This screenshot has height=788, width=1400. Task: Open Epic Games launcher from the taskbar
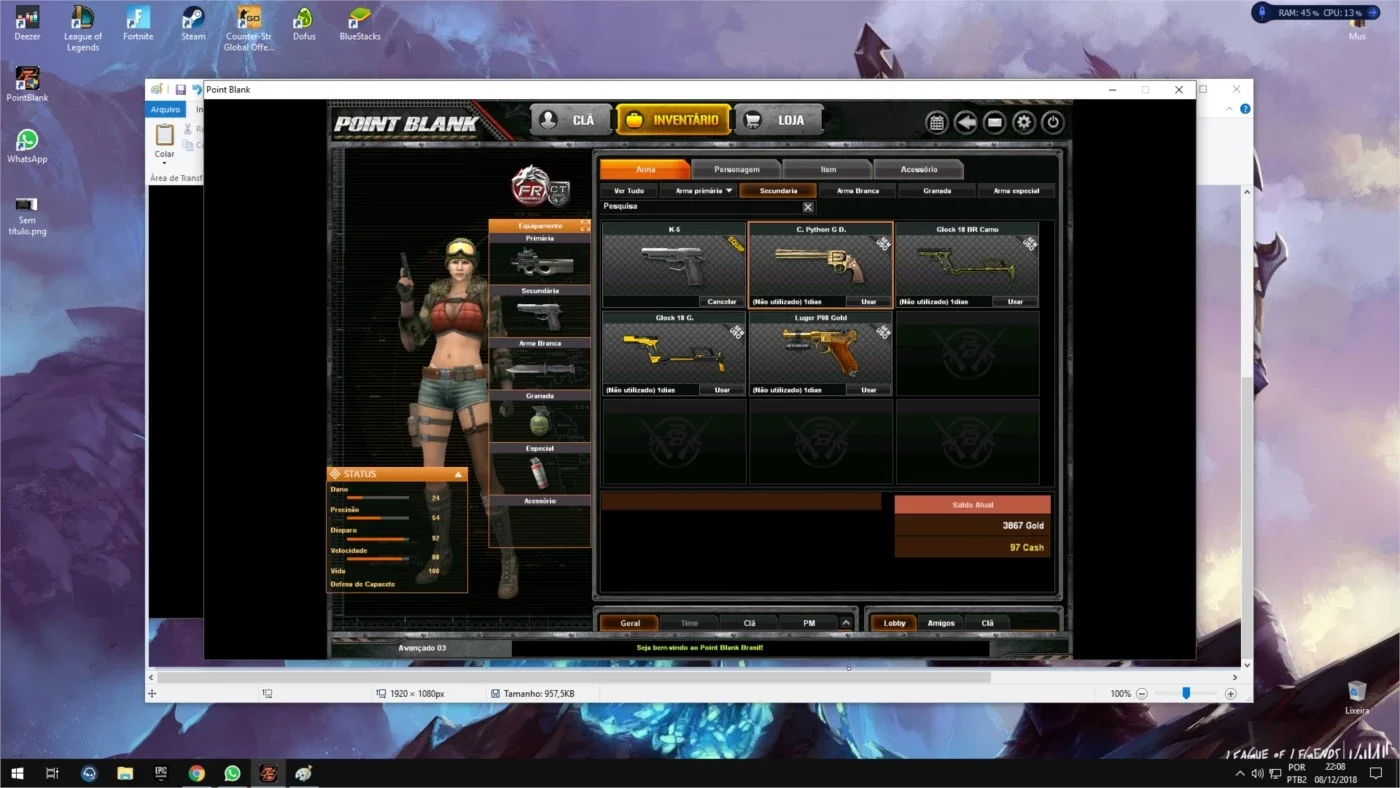[x=161, y=773]
